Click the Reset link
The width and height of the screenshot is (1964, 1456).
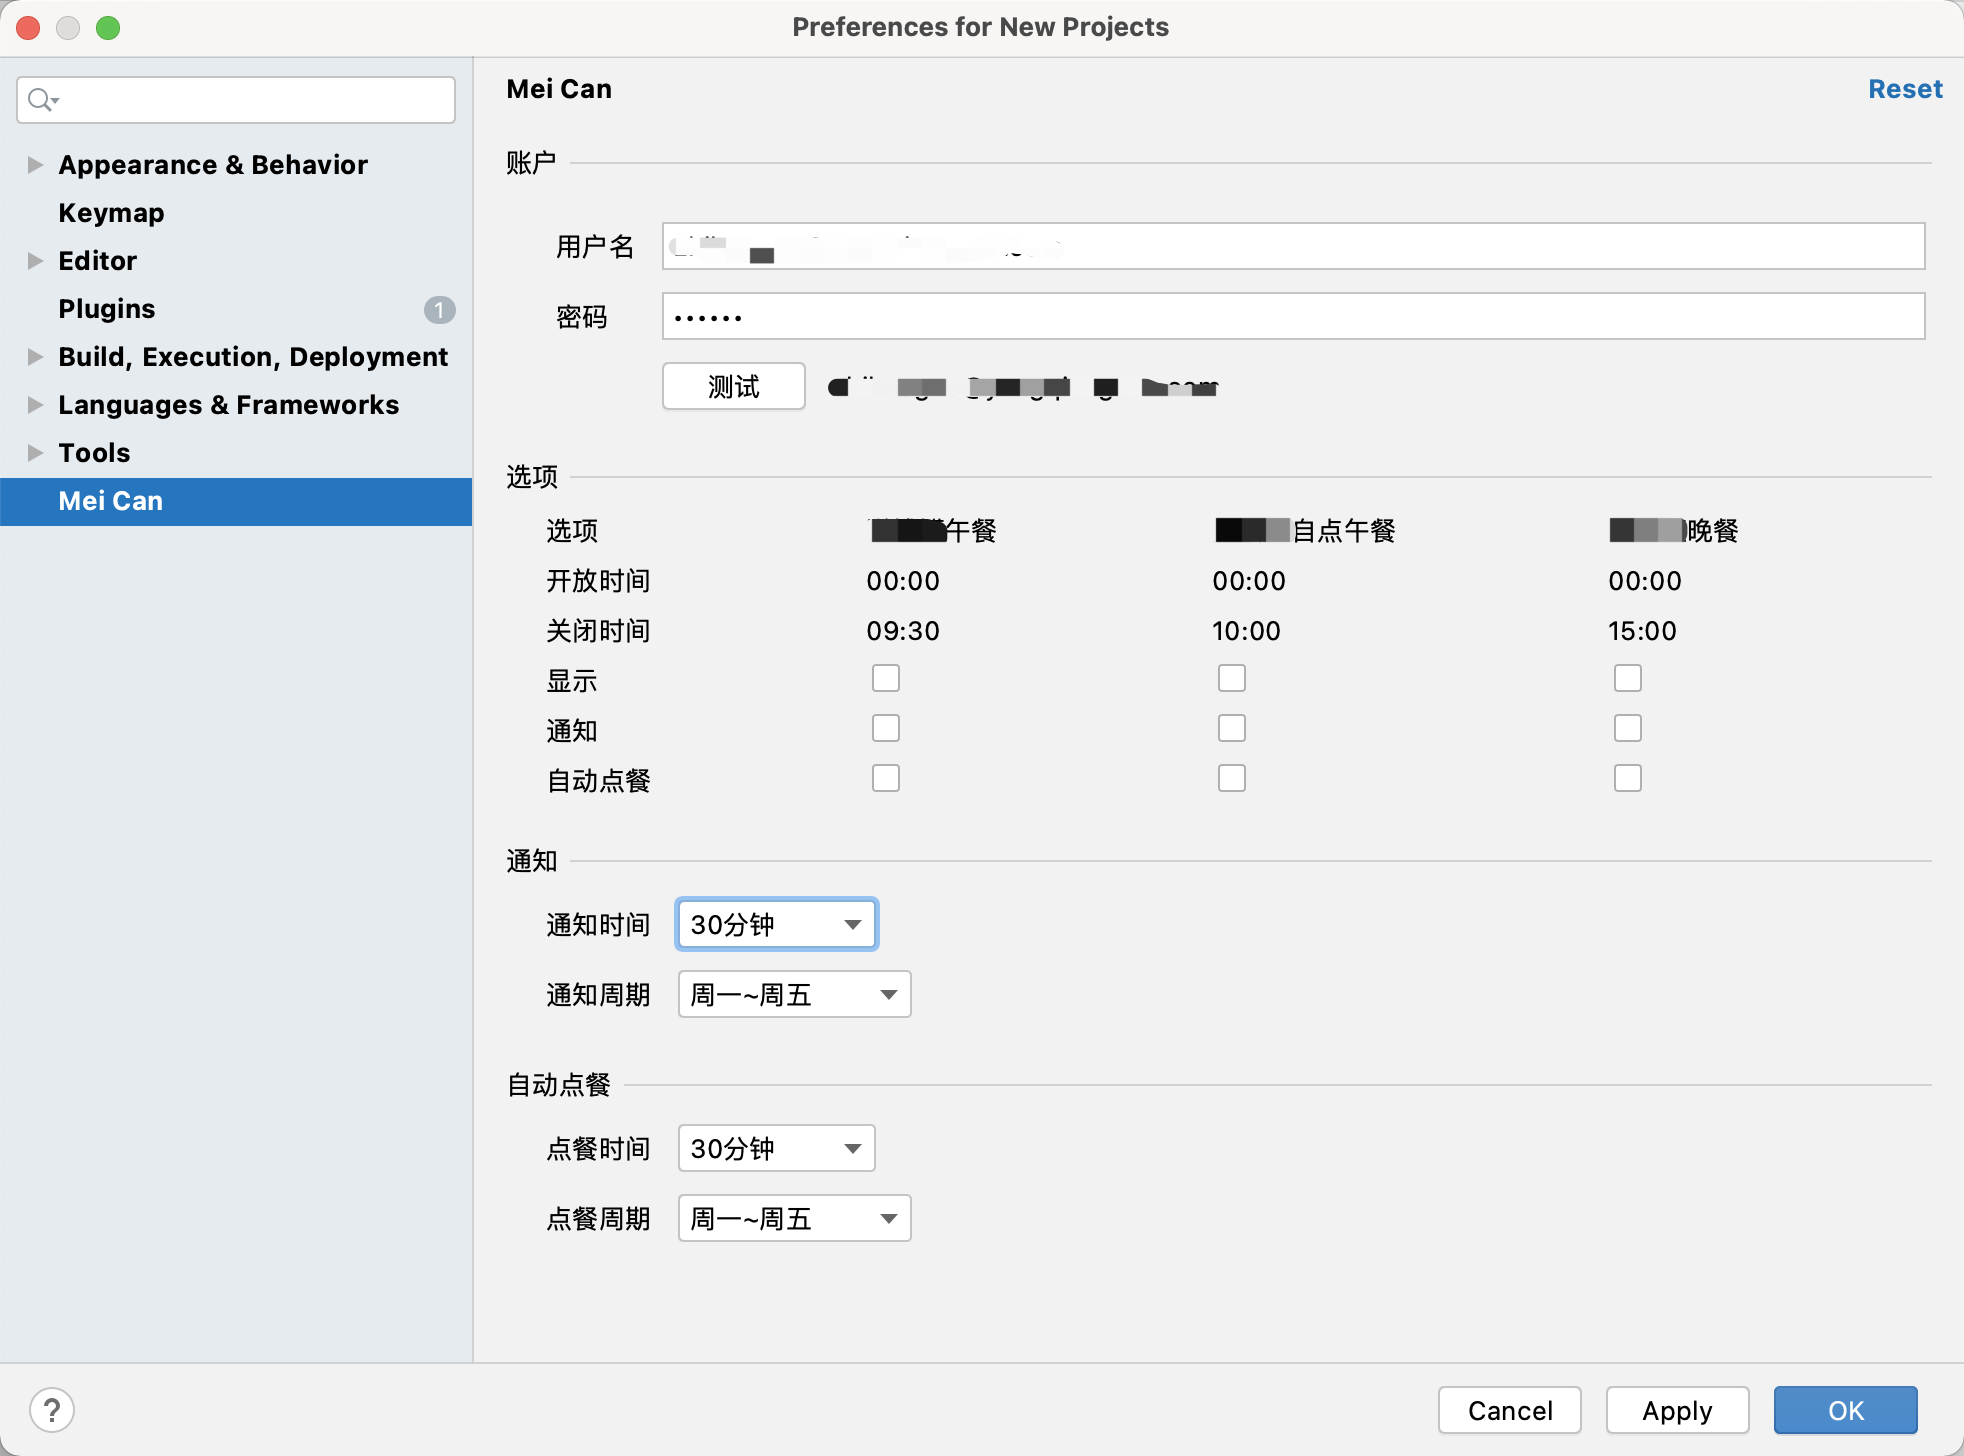click(x=1905, y=89)
